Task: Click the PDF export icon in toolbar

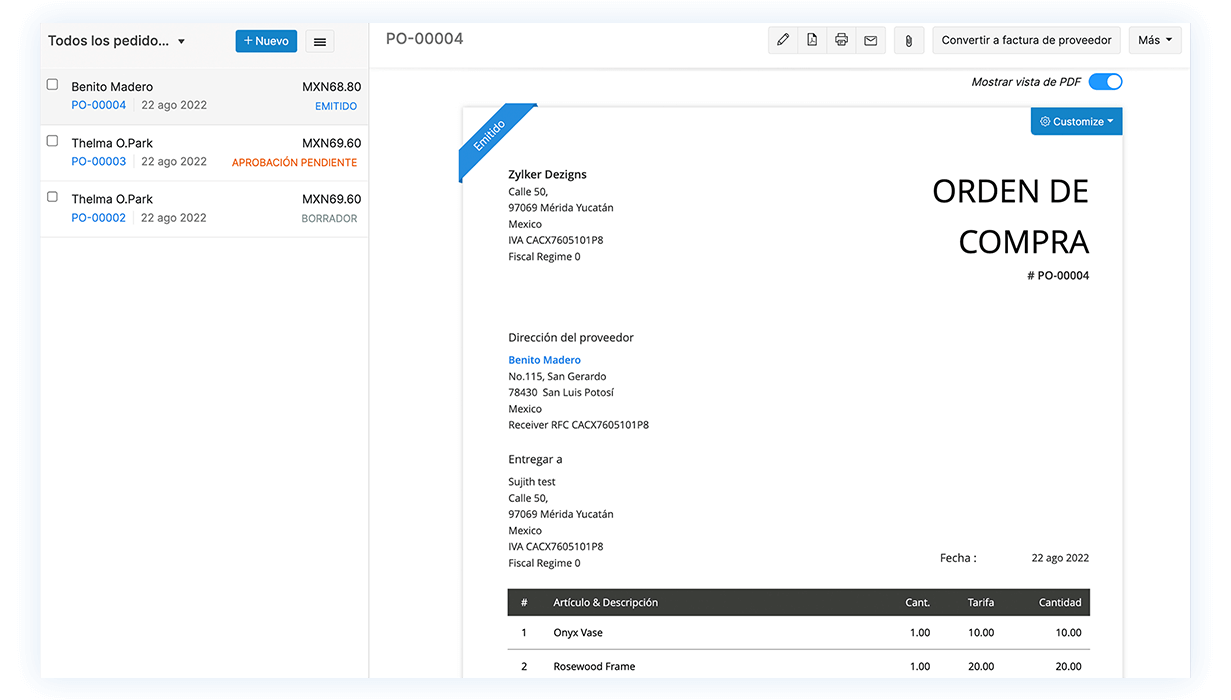Action: (812, 40)
